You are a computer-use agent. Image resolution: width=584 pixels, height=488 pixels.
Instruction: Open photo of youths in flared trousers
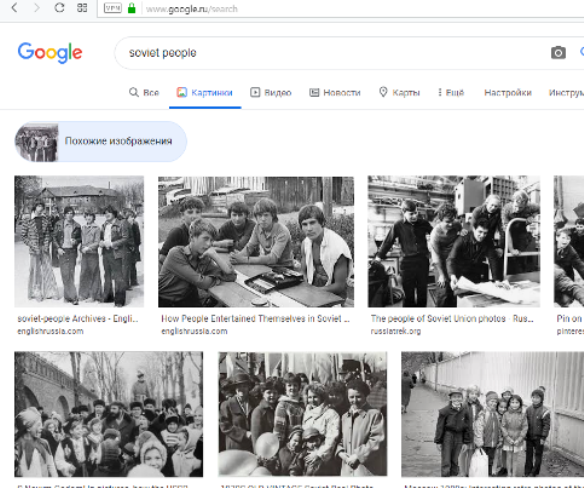click(79, 241)
